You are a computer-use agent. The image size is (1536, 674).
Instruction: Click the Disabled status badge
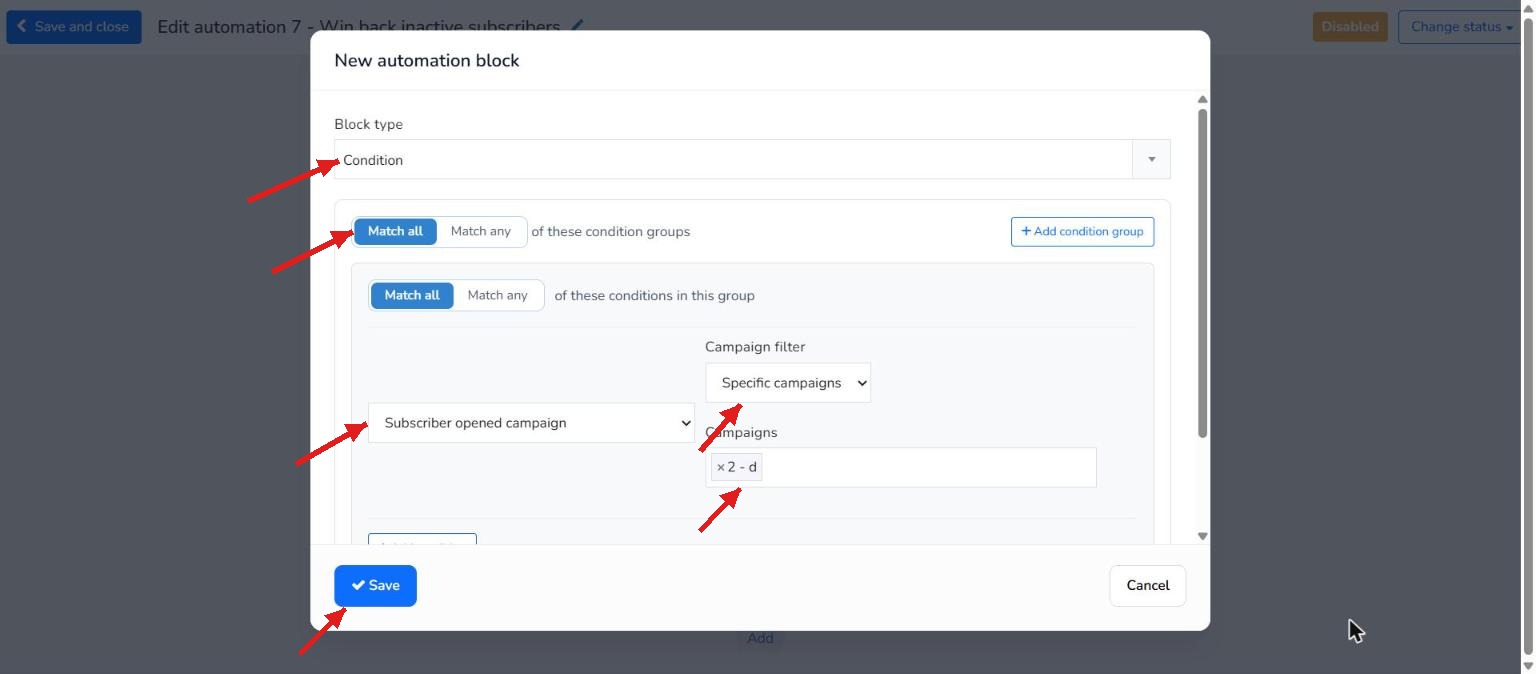tap(1349, 27)
